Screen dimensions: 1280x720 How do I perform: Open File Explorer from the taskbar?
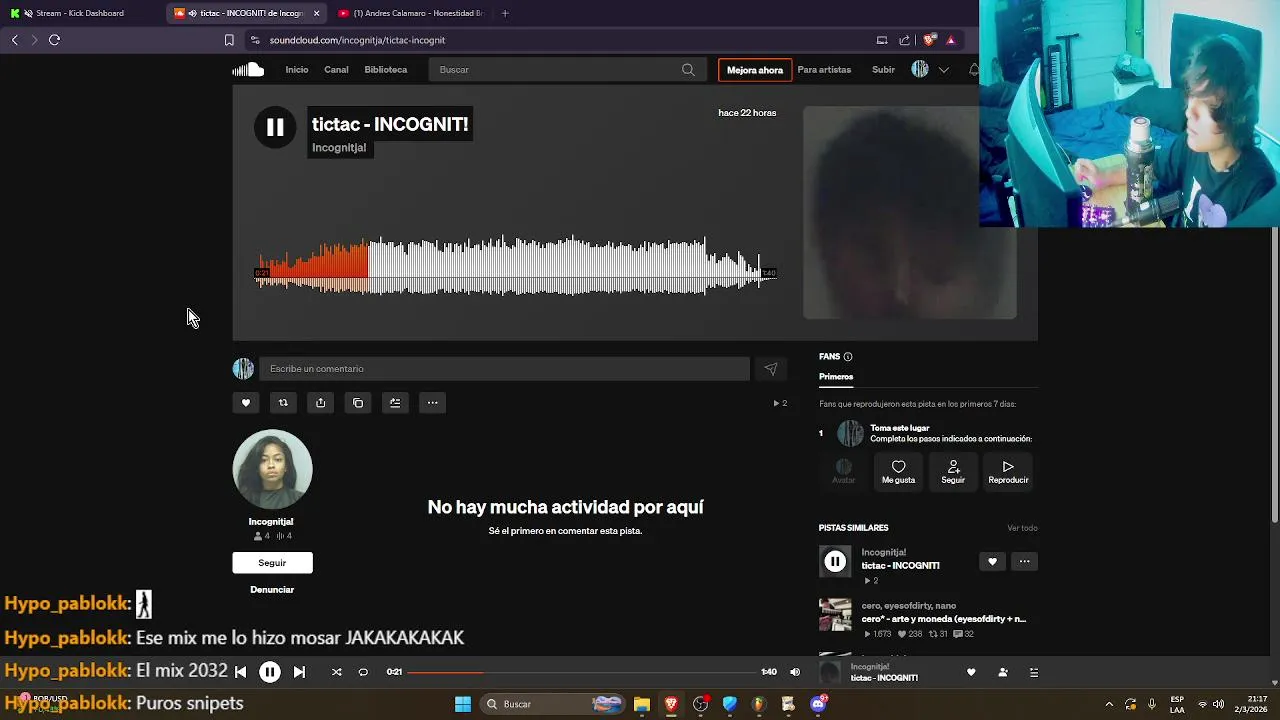click(x=642, y=704)
